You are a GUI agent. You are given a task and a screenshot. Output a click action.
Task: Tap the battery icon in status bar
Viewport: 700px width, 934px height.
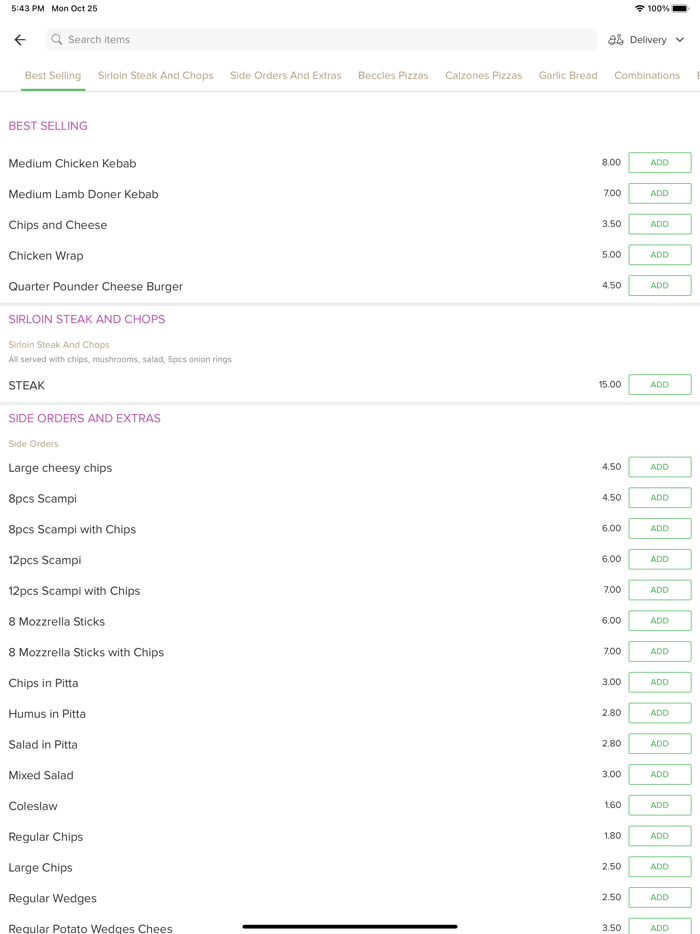pyautogui.click(x=680, y=9)
